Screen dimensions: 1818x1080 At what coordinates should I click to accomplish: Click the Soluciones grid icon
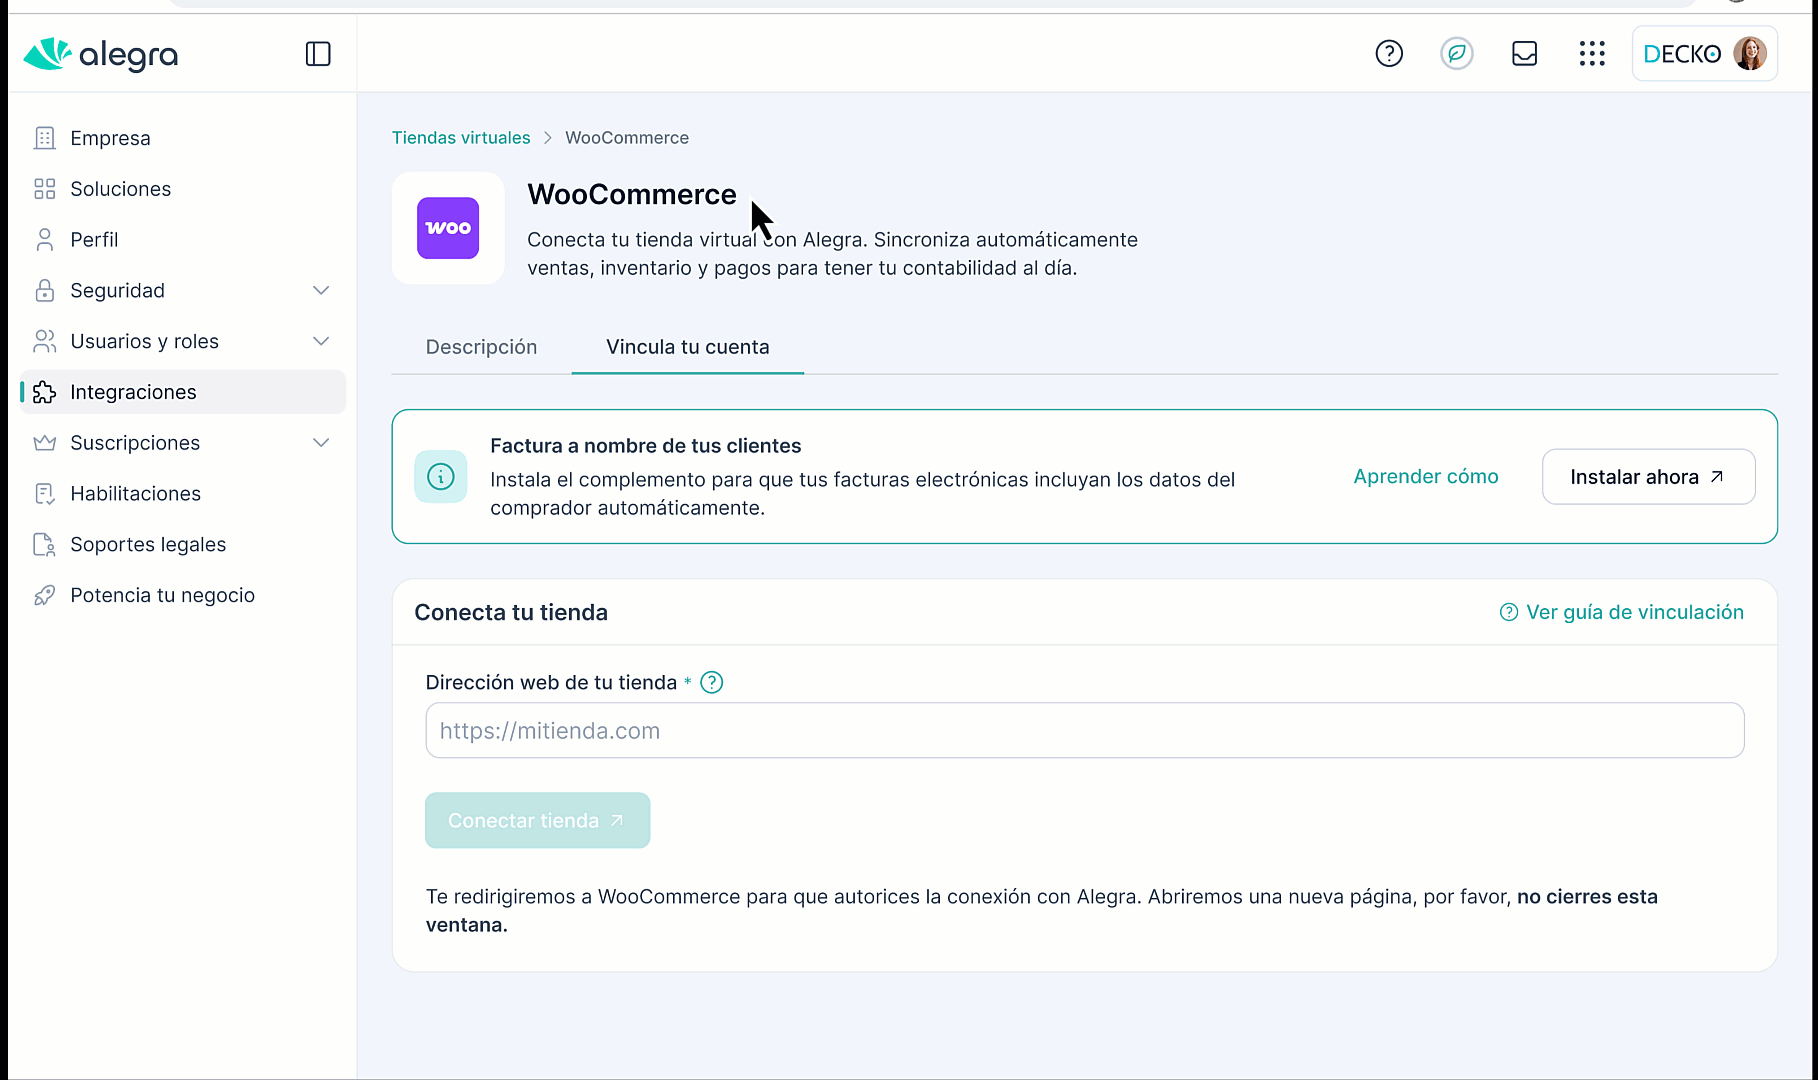pyautogui.click(x=44, y=189)
